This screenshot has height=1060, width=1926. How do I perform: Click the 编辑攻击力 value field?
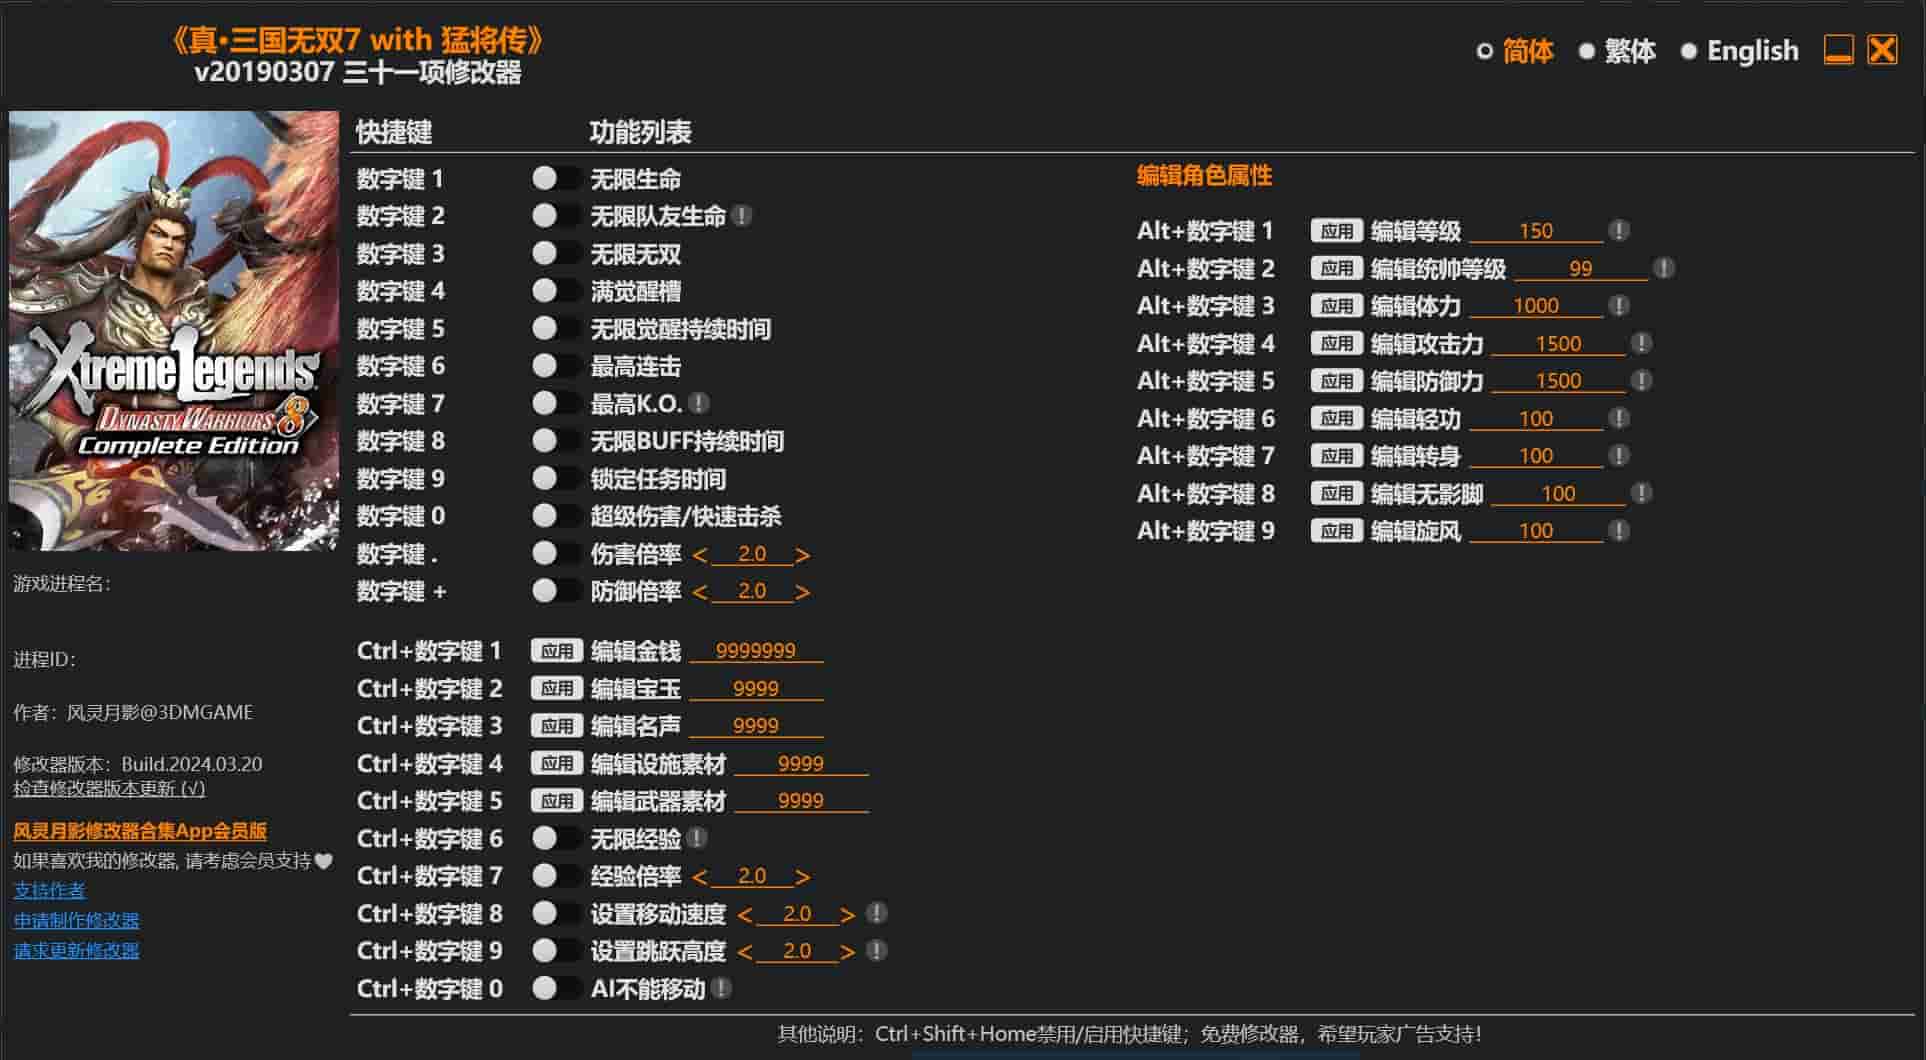point(1557,344)
